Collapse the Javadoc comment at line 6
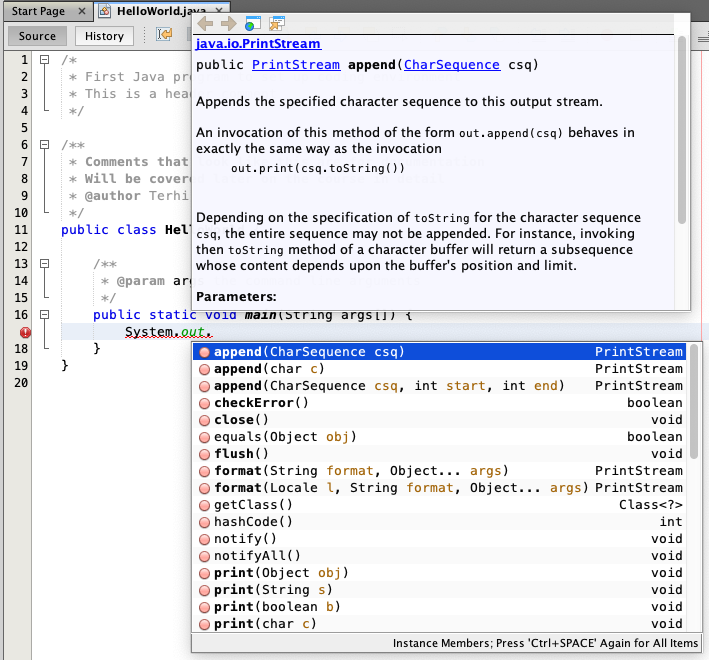 pyautogui.click(x=44, y=145)
